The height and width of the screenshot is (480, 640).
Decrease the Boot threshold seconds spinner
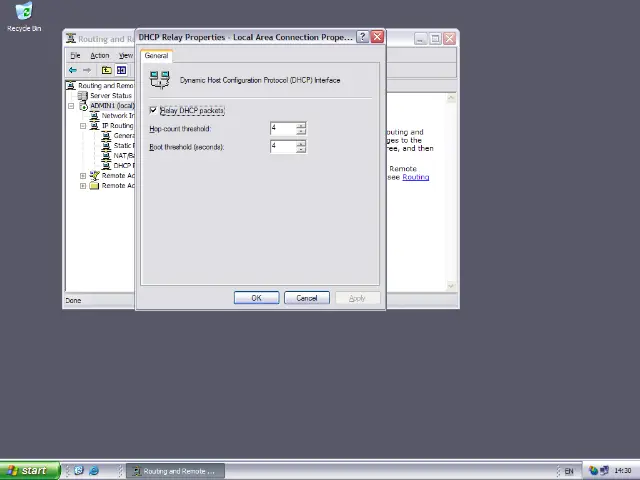[x=301, y=150]
